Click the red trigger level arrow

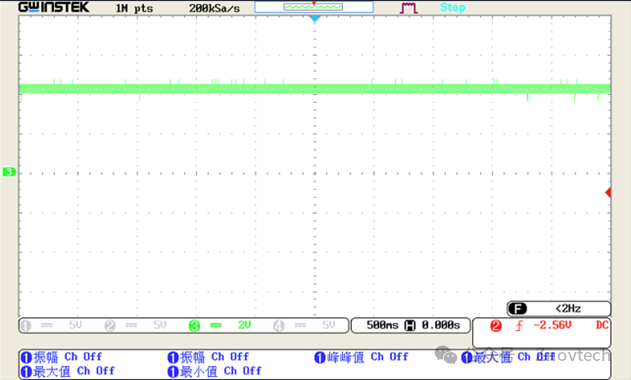(608, 192)
